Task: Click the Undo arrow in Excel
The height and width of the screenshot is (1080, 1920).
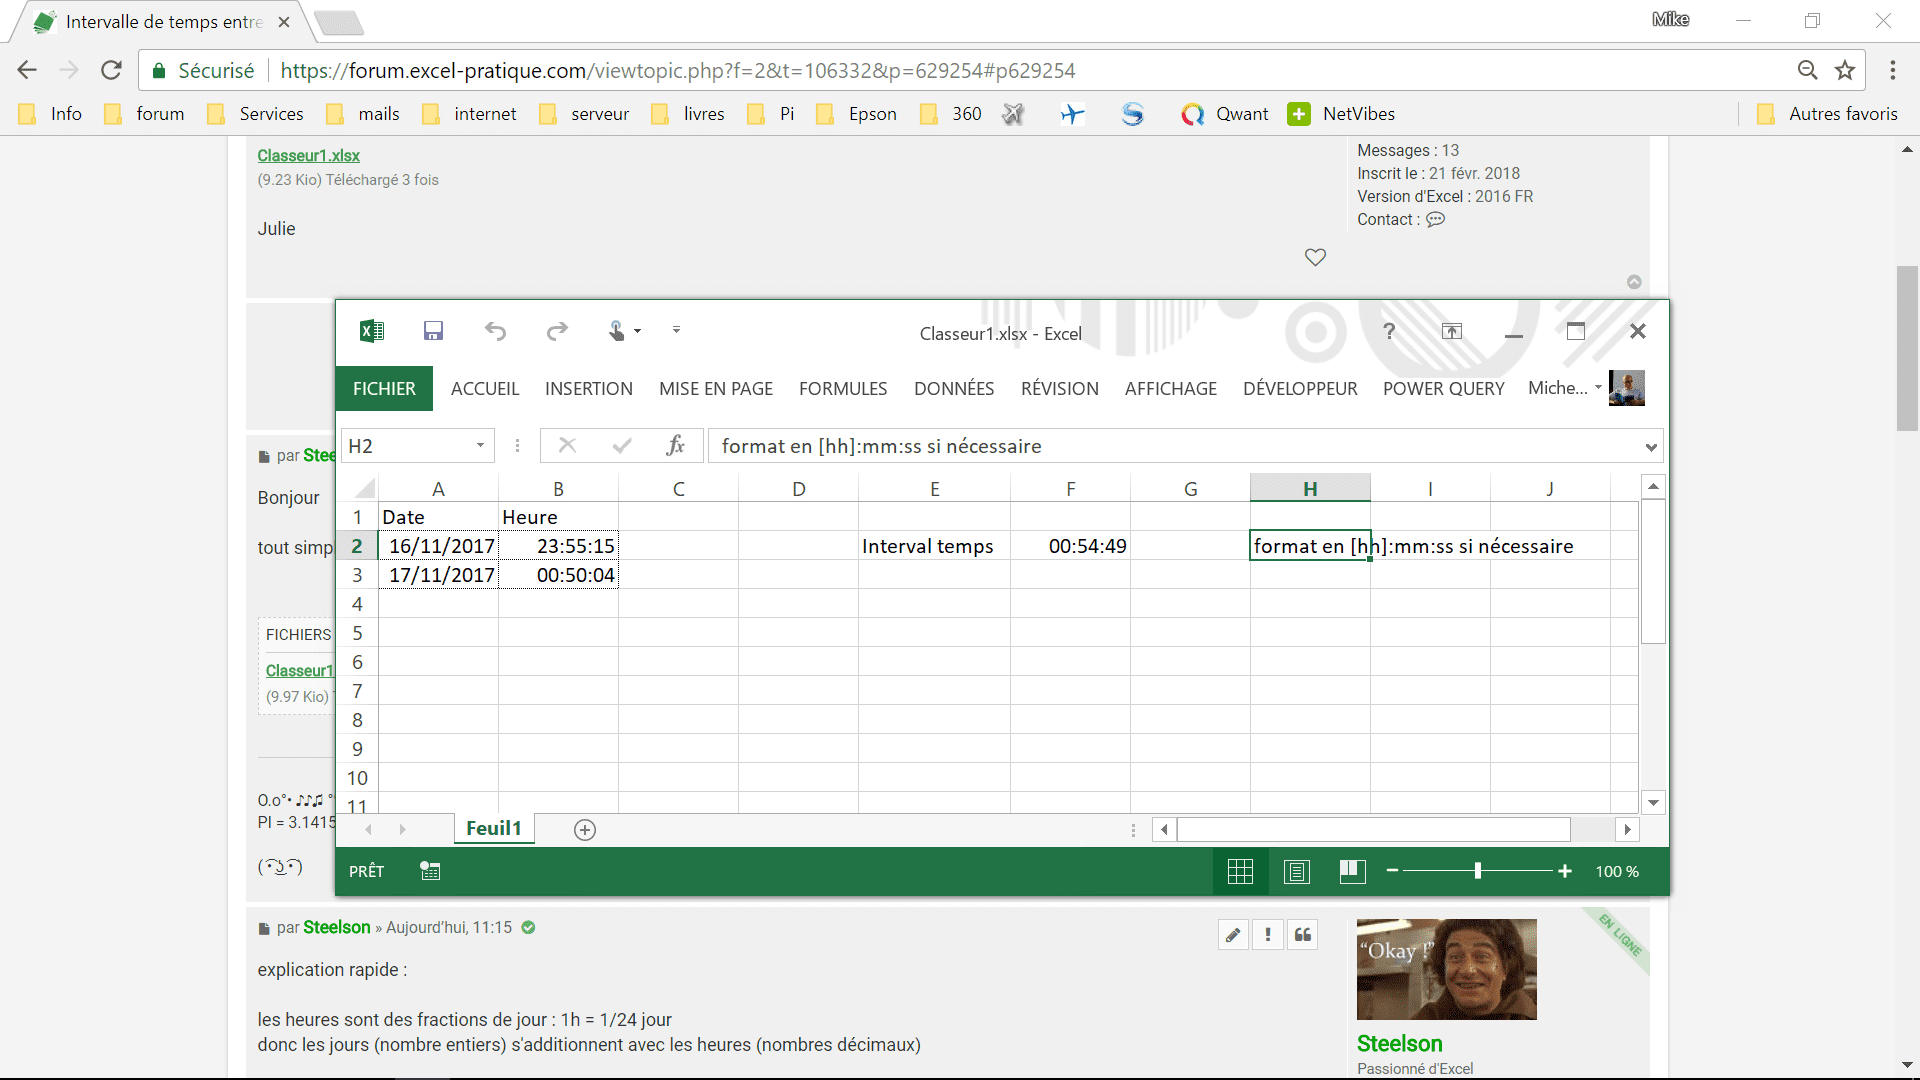Action: pos(495,331)
